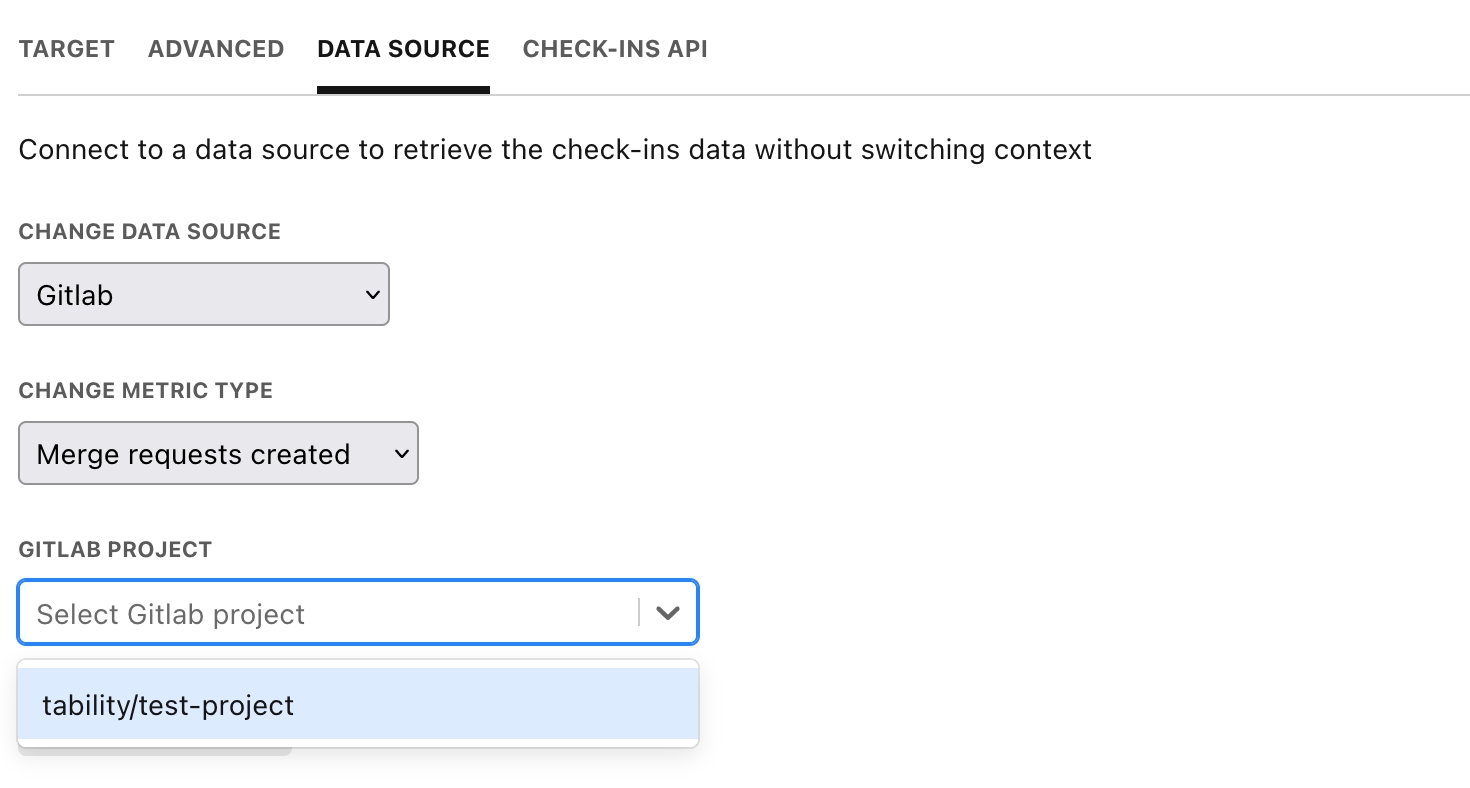Click the "Merge requests created" text
Screen dimensions: 1470x788
click(x=193, y=455)
